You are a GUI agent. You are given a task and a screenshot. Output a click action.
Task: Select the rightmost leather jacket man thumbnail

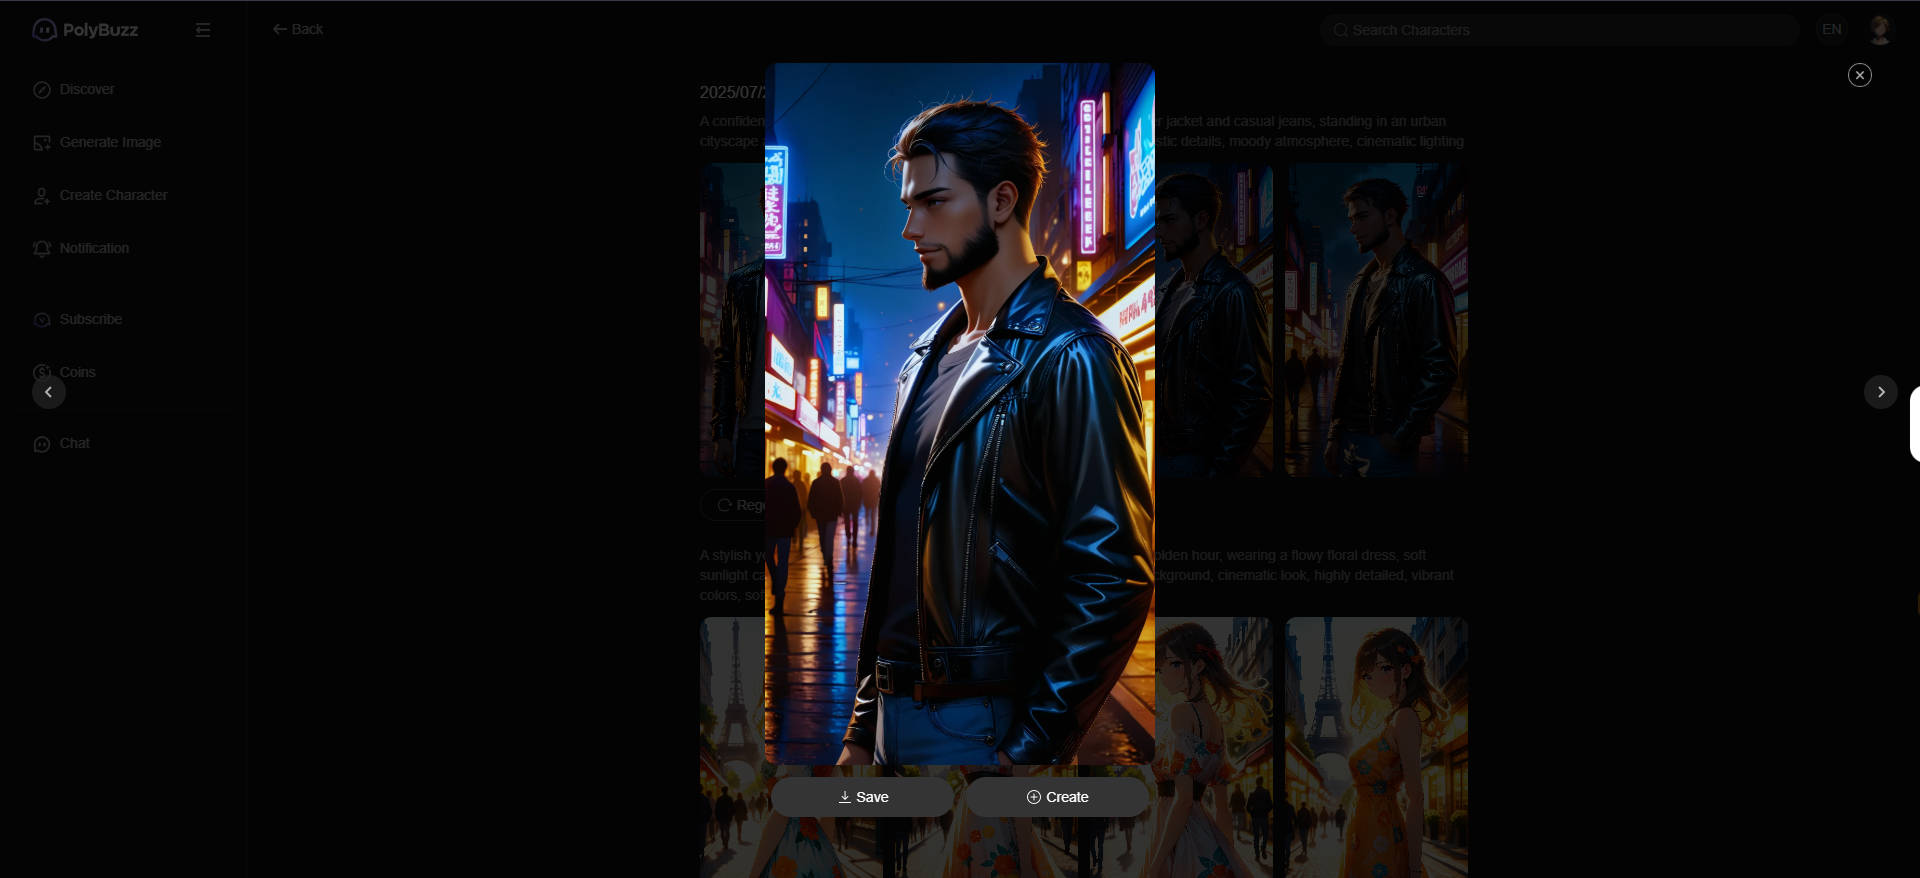[x=1376, y=320]
